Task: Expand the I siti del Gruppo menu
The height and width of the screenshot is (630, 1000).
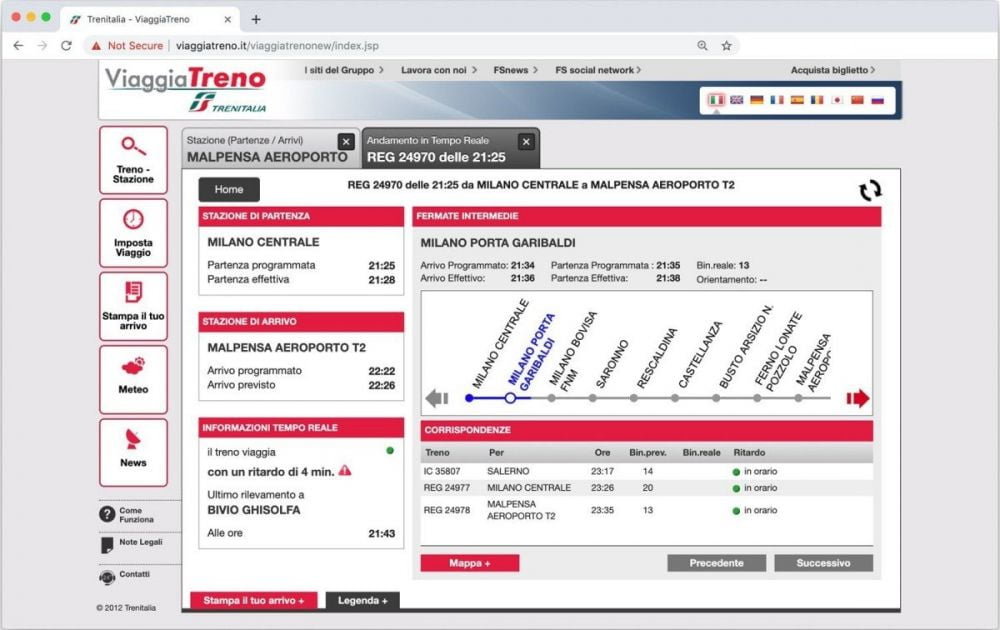Action: coord(338,70)
